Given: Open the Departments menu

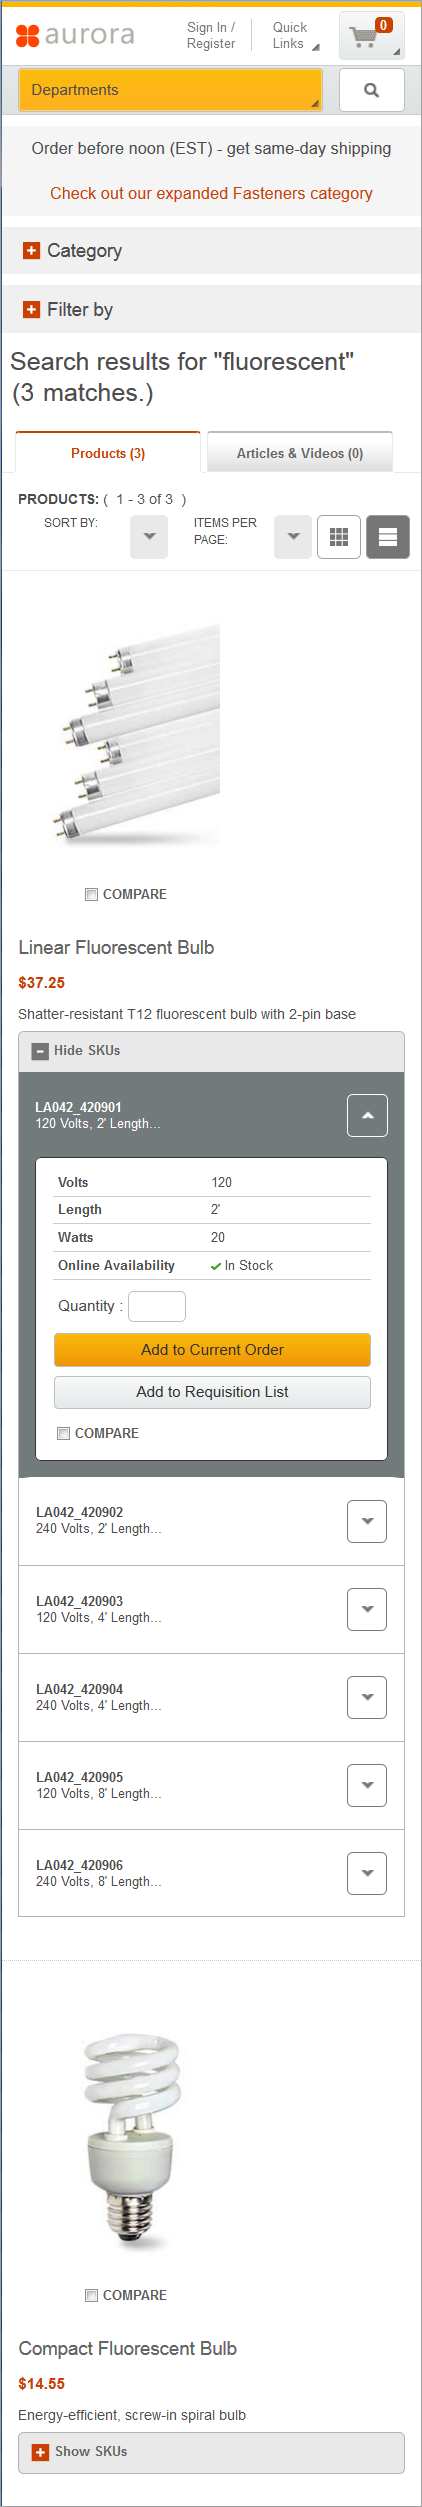Looking at the screenshot, I should tap(170, 90).
